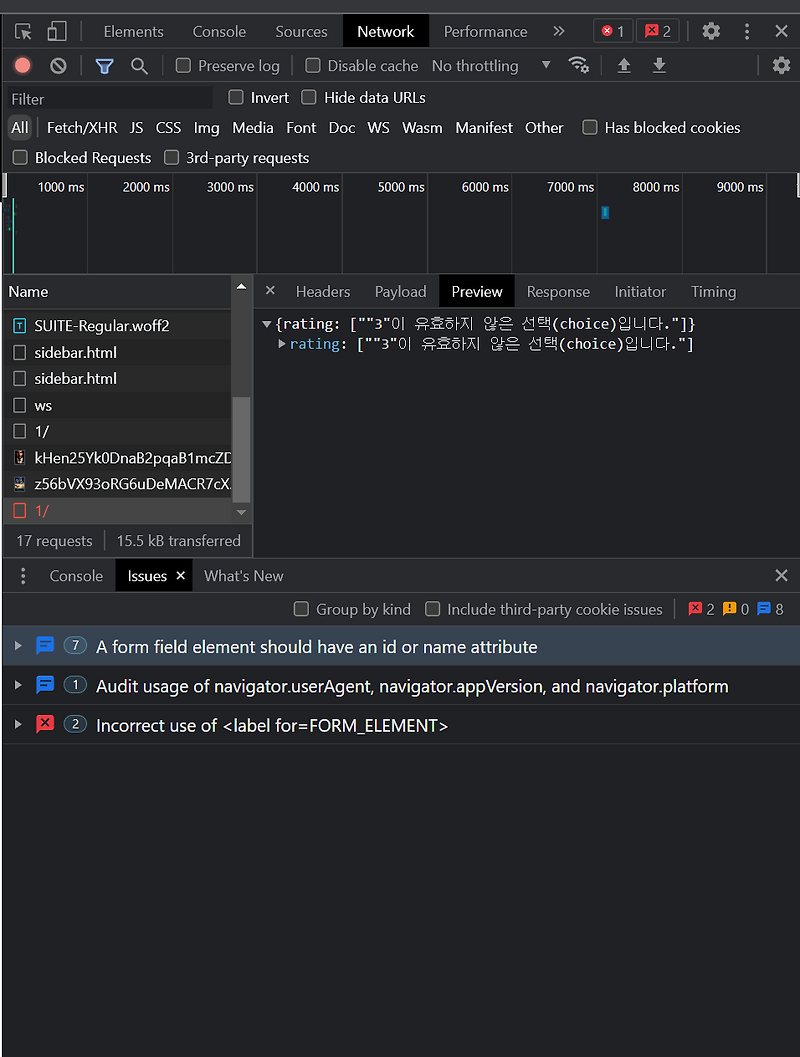Import HAR file using upload arrow

(623, 65)
